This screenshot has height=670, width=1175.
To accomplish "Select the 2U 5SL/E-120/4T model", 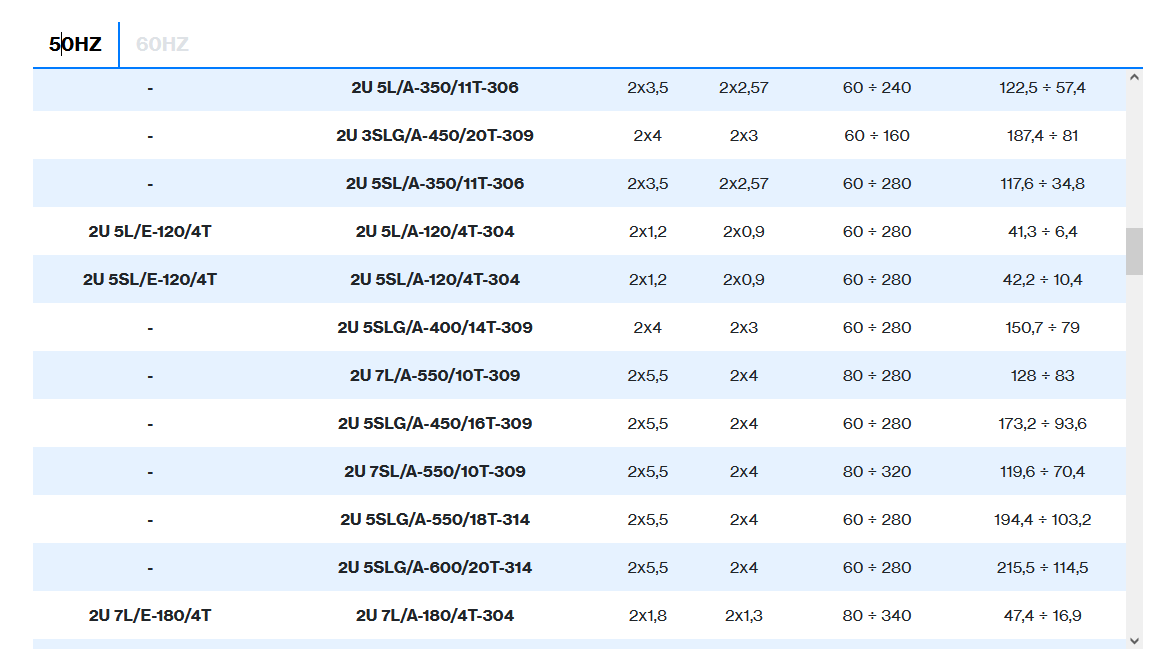I will [x=150, y=279].
